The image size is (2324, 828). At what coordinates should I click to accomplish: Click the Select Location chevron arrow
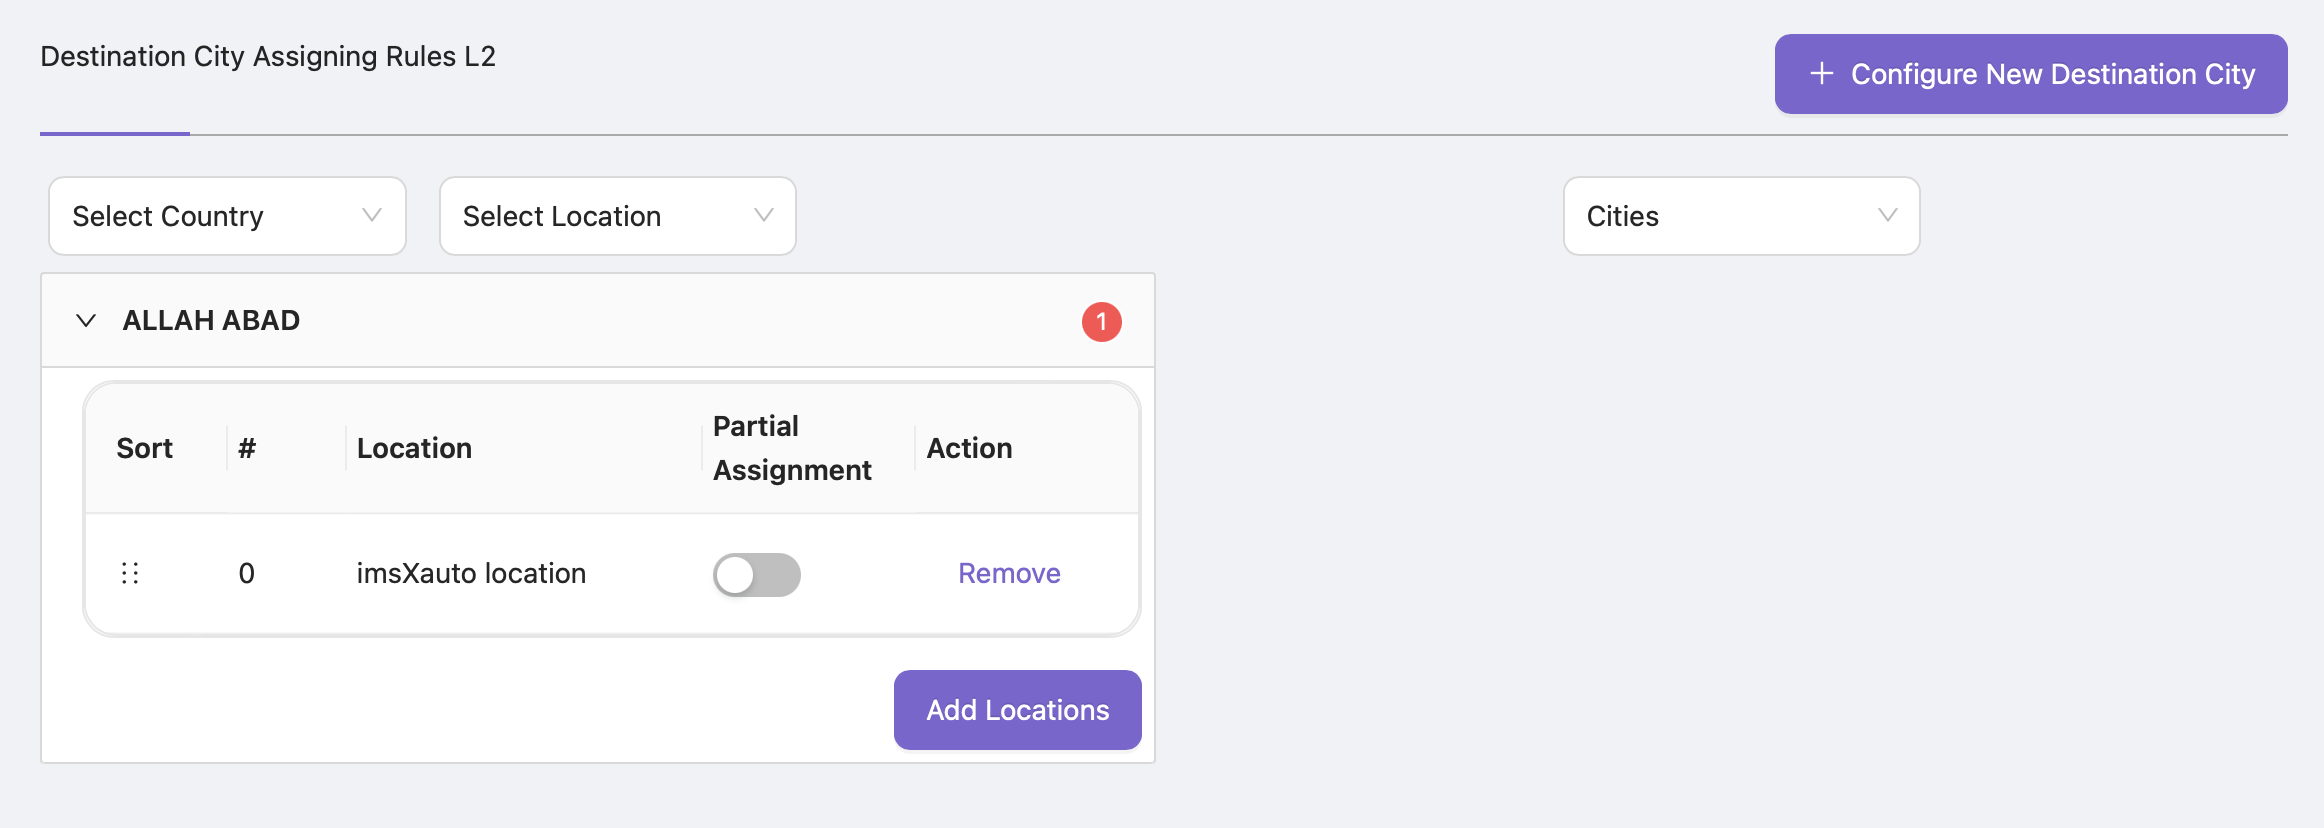point(763,216)
